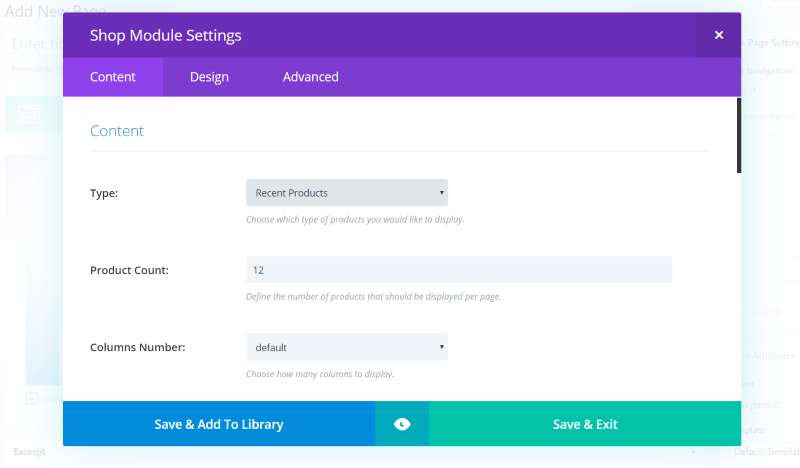
Task: Select the Content tab
Action: pos(113,77)
